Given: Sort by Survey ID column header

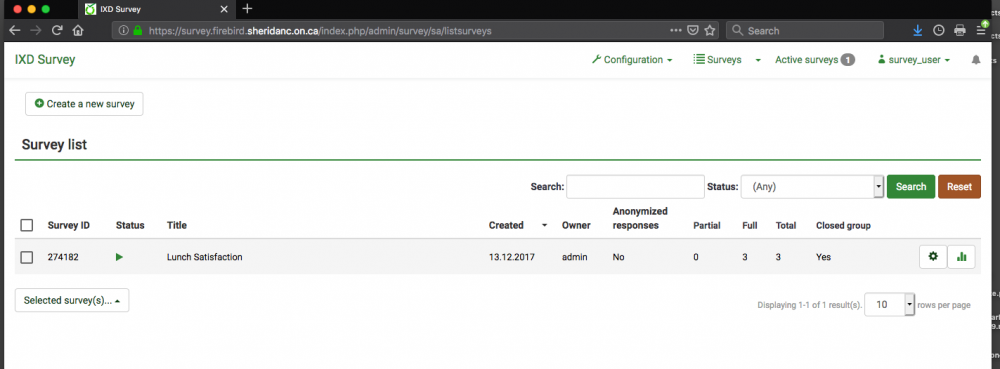Looking at the screenshot, I should point(68,225).
